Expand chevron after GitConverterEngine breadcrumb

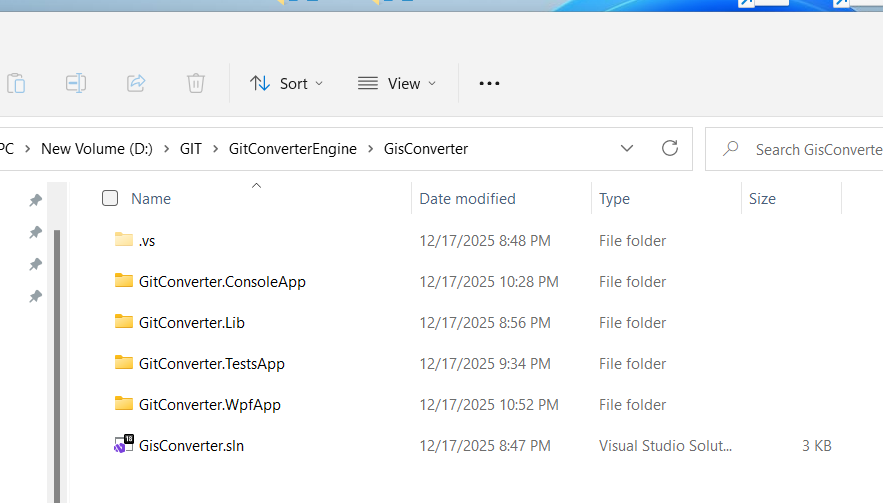click(371, 149)
